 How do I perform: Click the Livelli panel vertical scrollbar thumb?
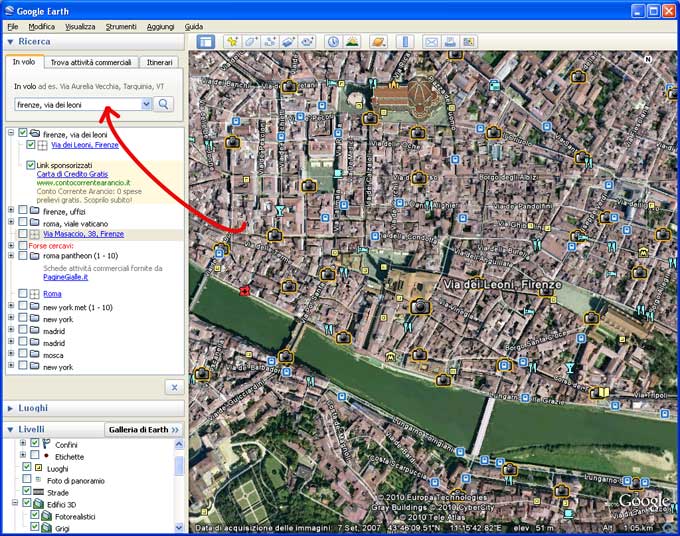[x=179, y=466]
